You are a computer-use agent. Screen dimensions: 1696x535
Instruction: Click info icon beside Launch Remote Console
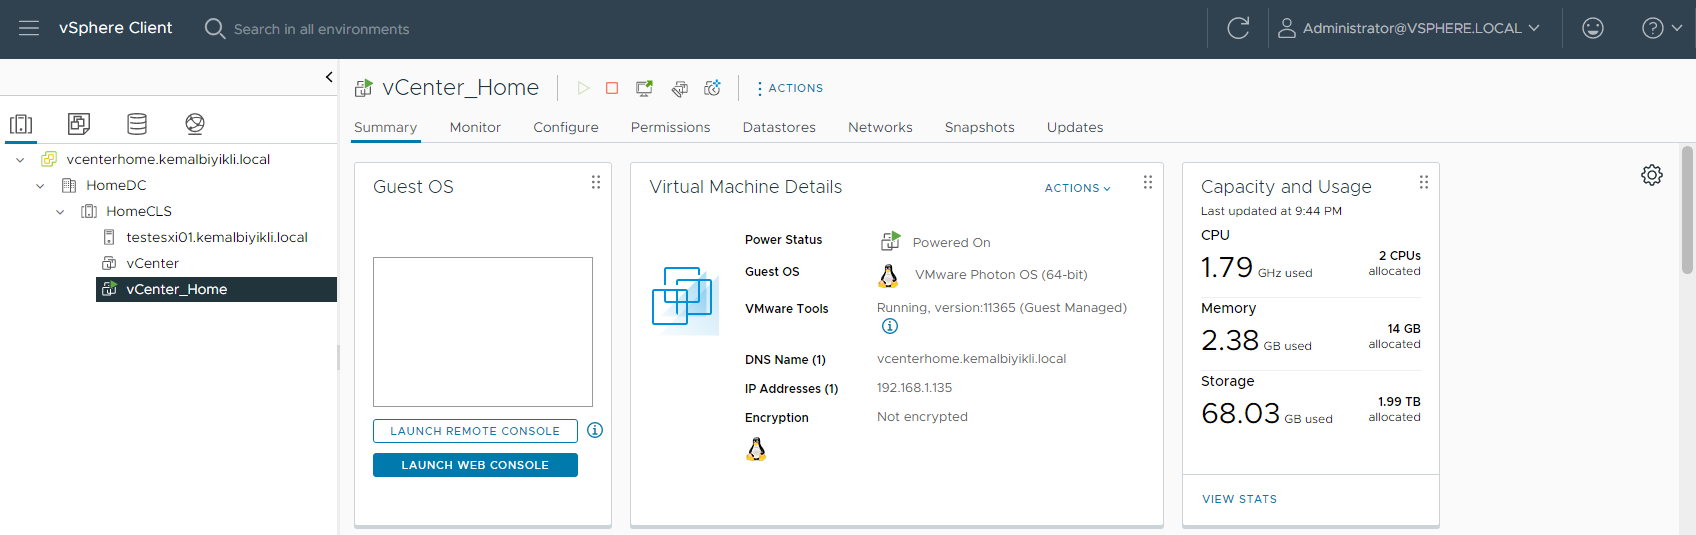click(x=595, y=430)
